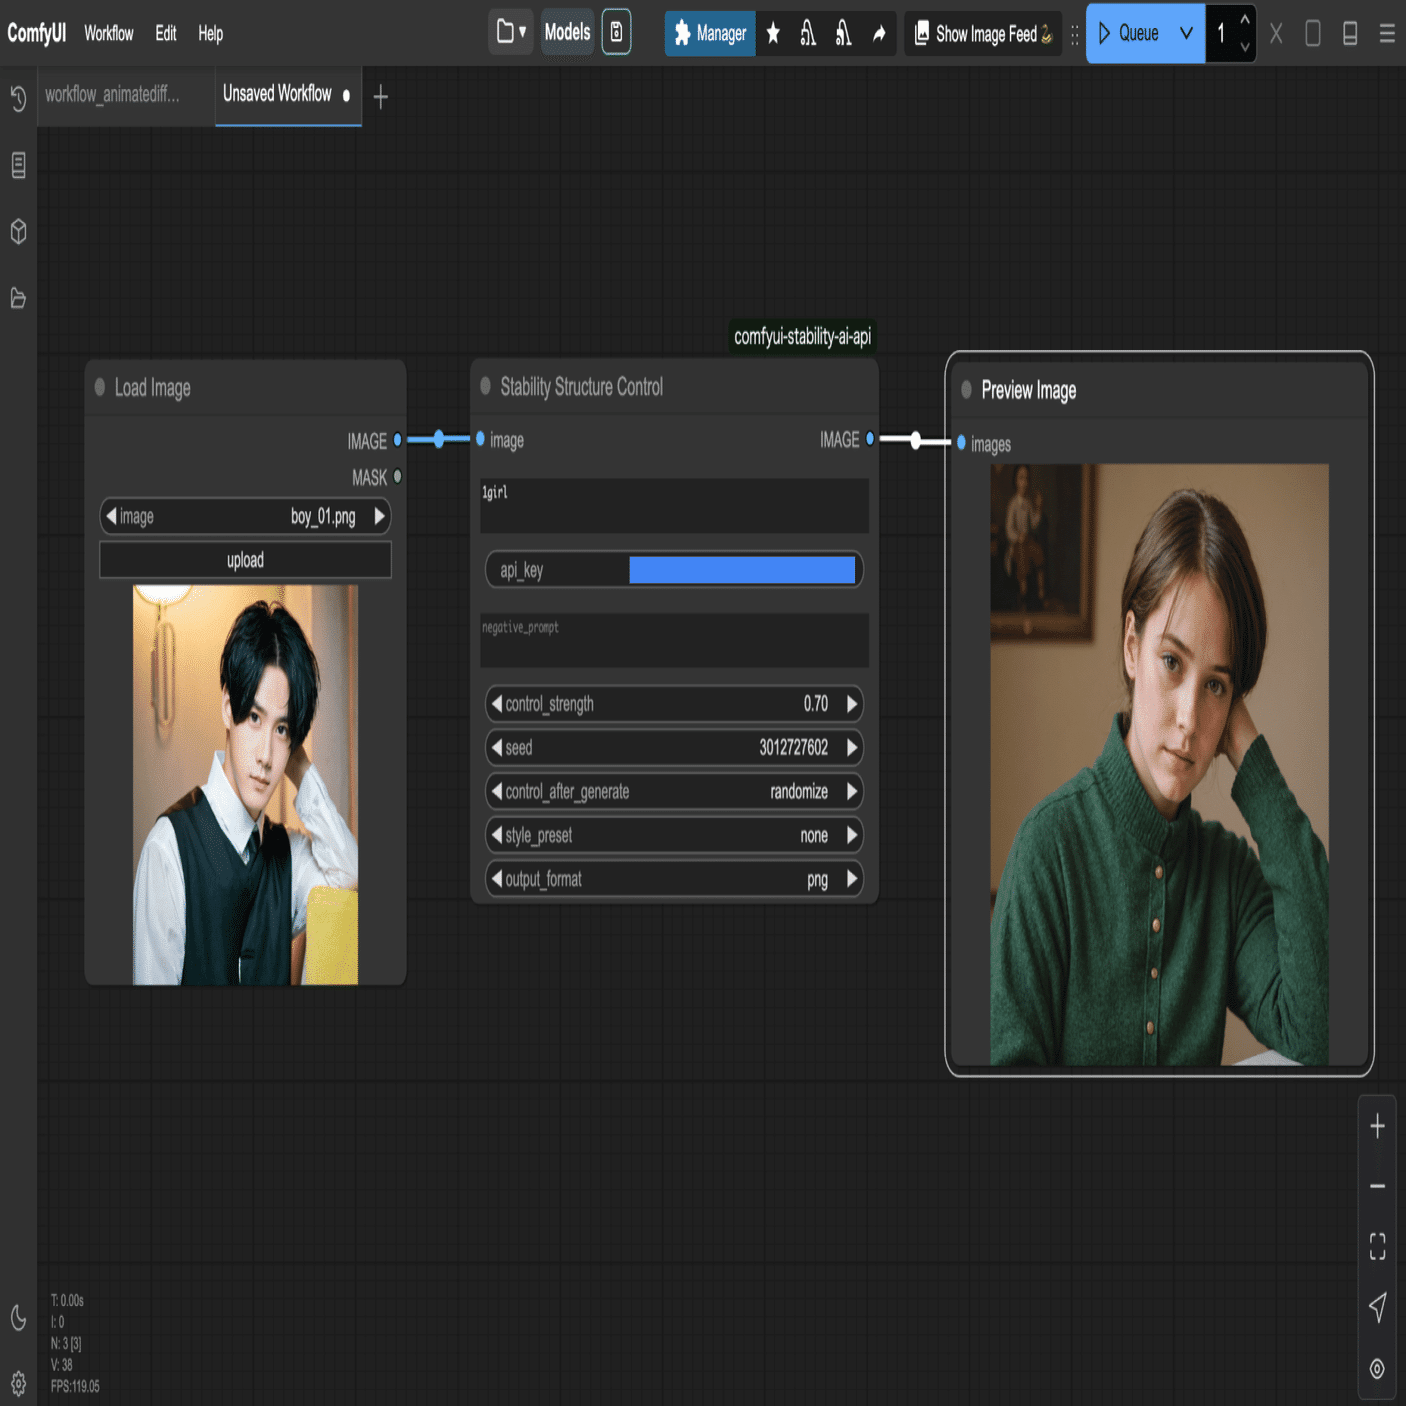Click the bottom panel toggle icon in top bar
Image resolution: width=1406 pixels, height=1406 pixels.
coord(1350,34)
